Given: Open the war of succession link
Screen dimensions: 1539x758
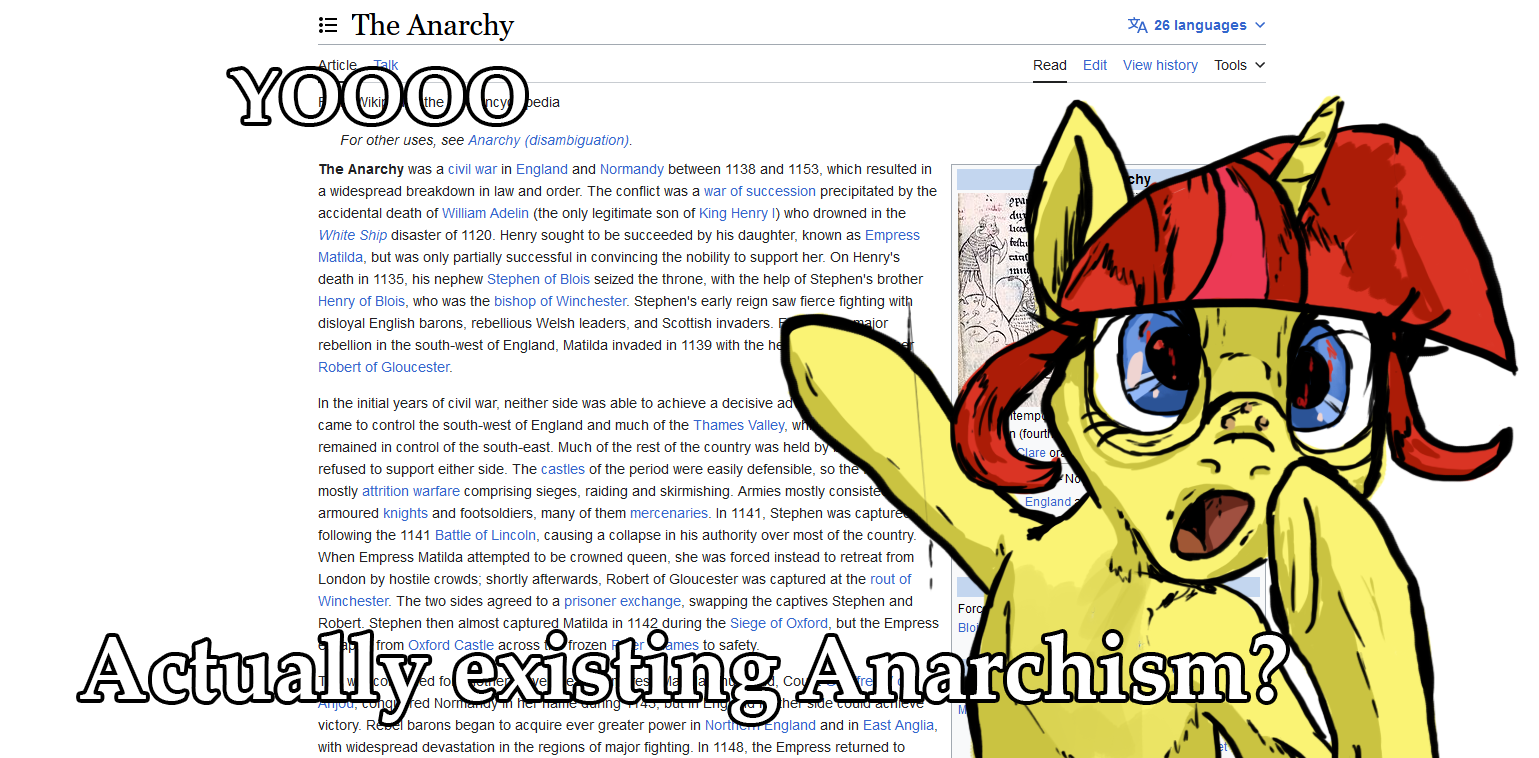Looking at the screenshot, I should tap(760, 191).
